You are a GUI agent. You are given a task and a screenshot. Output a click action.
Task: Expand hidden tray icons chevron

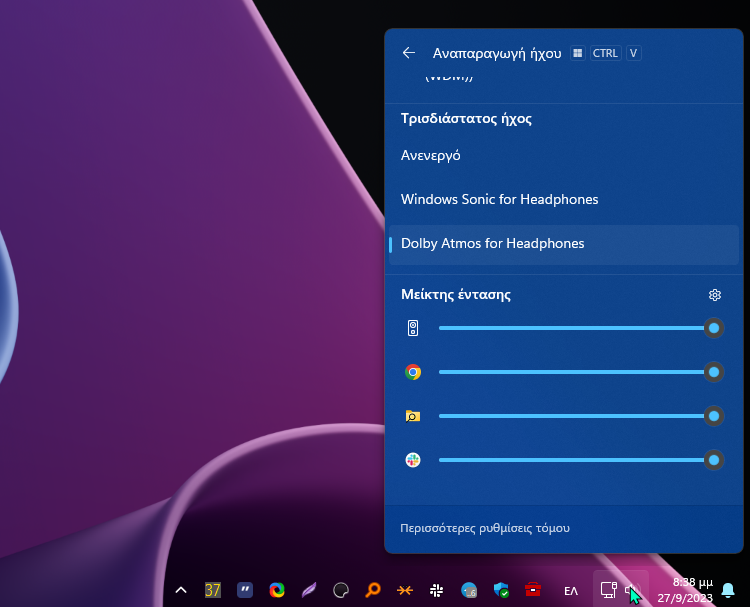[181, 590]
